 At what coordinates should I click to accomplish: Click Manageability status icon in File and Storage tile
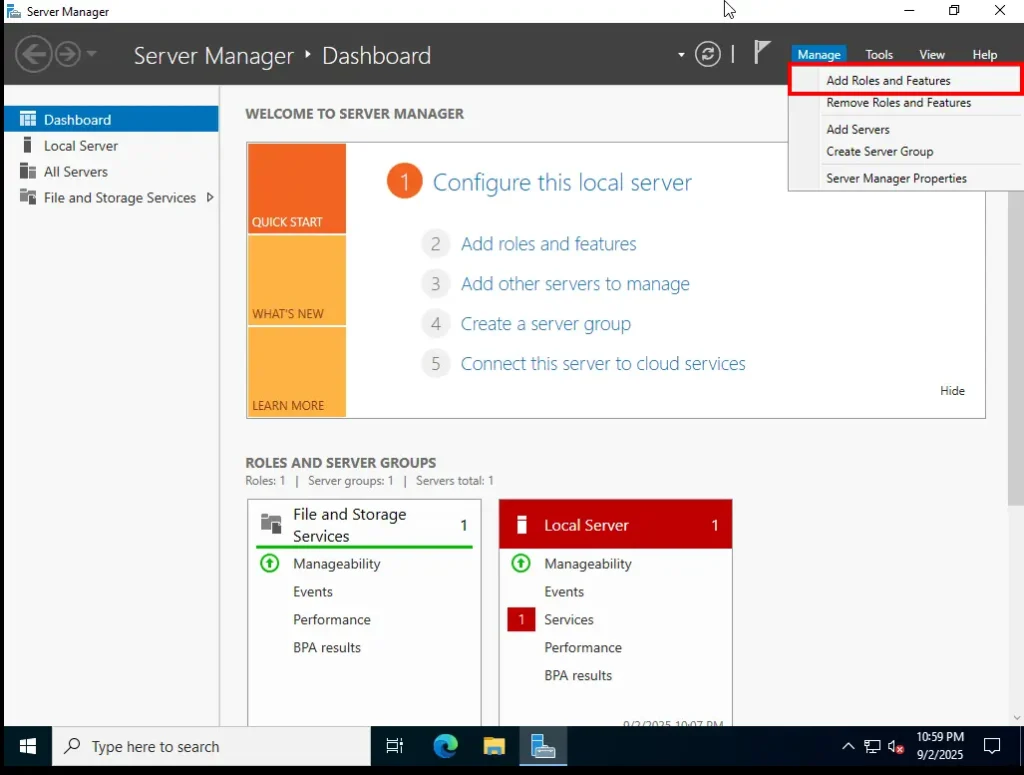coord(270,563)
